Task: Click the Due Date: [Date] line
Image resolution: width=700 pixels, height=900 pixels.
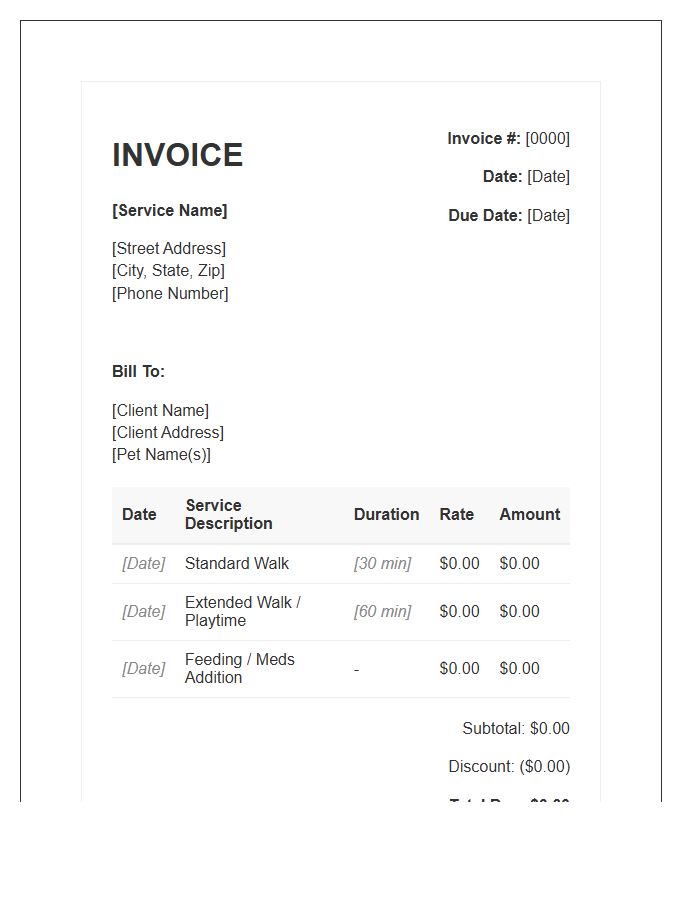Action: [509, 215]
